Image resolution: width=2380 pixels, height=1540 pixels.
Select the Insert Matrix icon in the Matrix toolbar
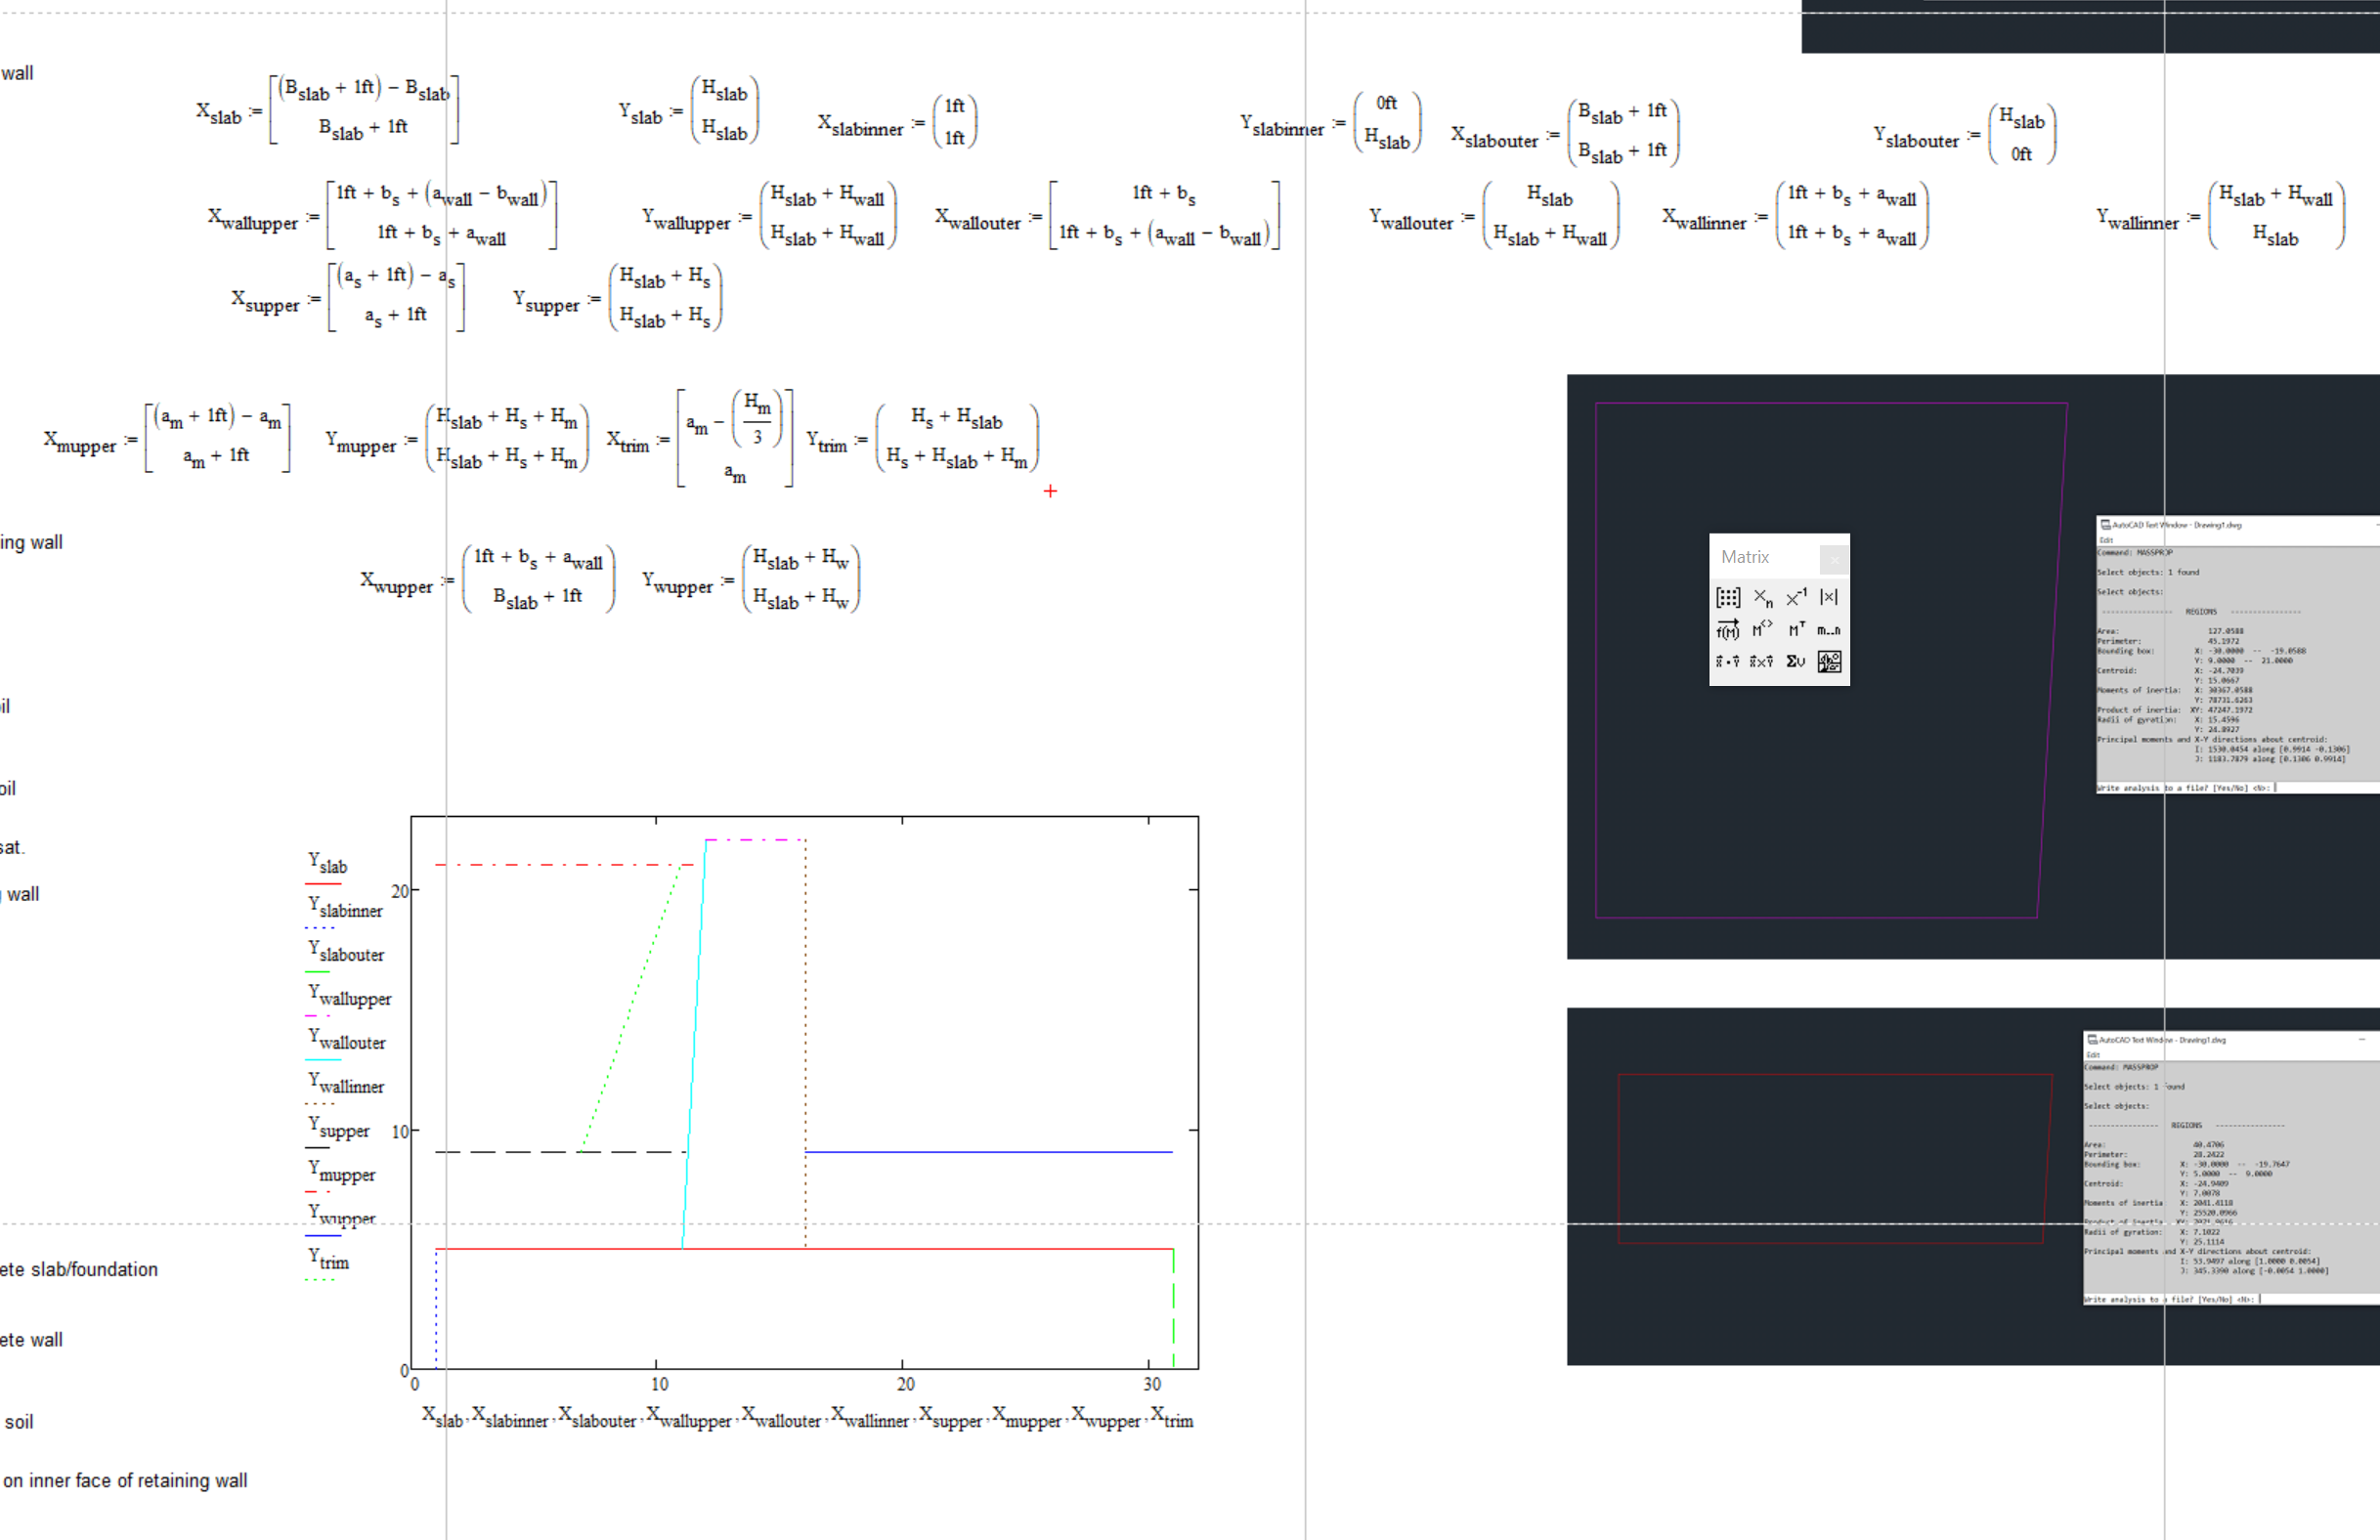pos(1727,597)
